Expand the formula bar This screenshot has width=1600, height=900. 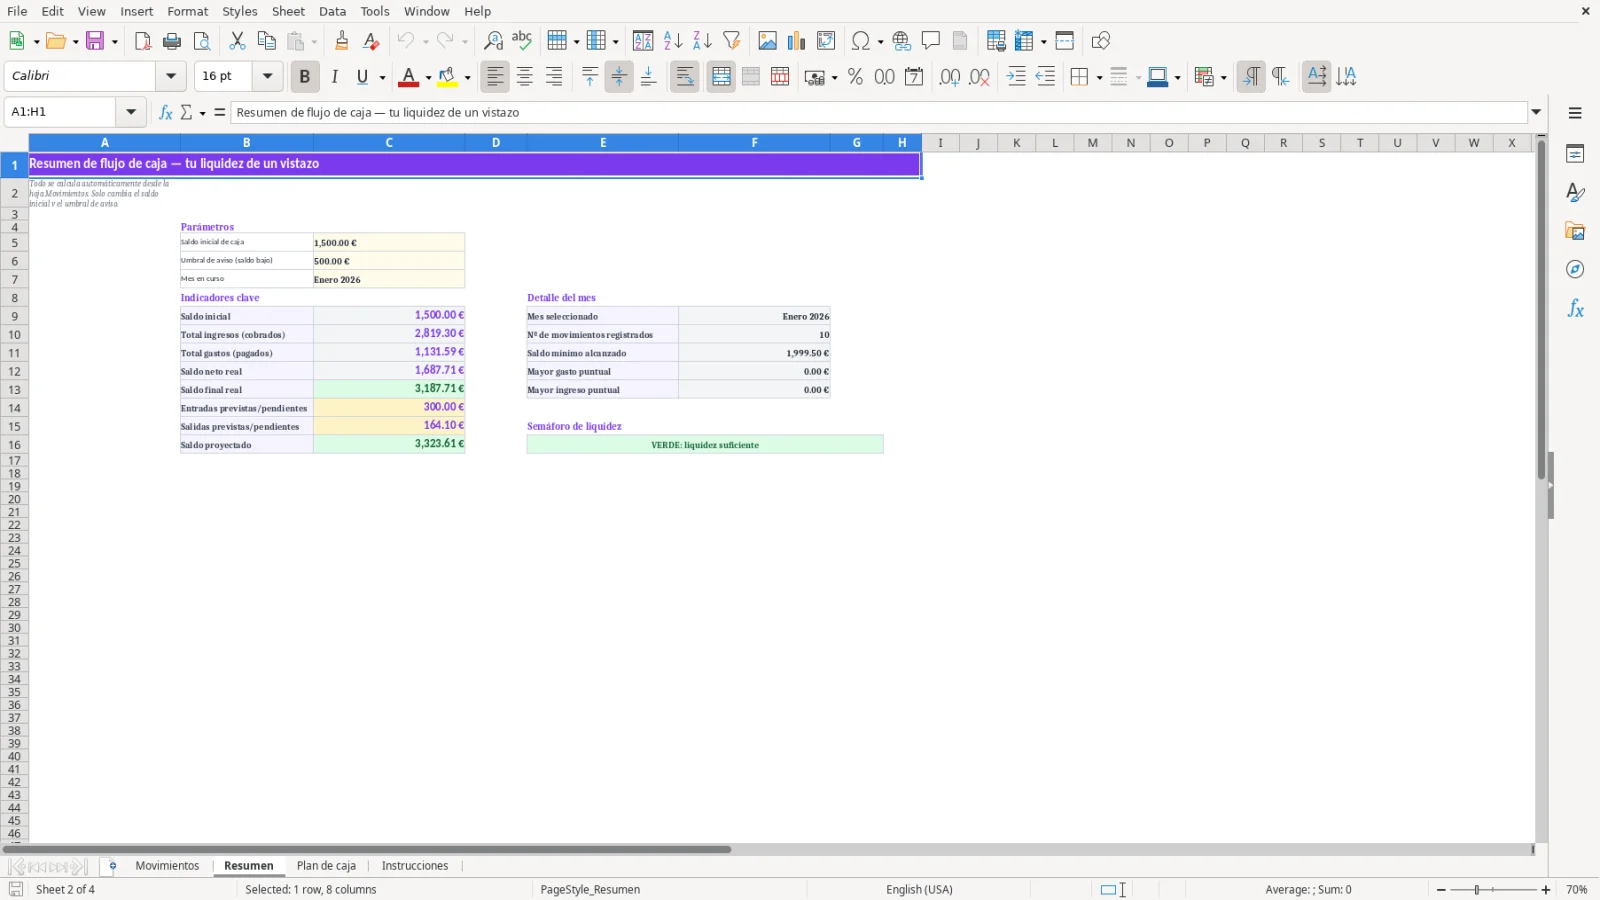tap(1536, 112)
